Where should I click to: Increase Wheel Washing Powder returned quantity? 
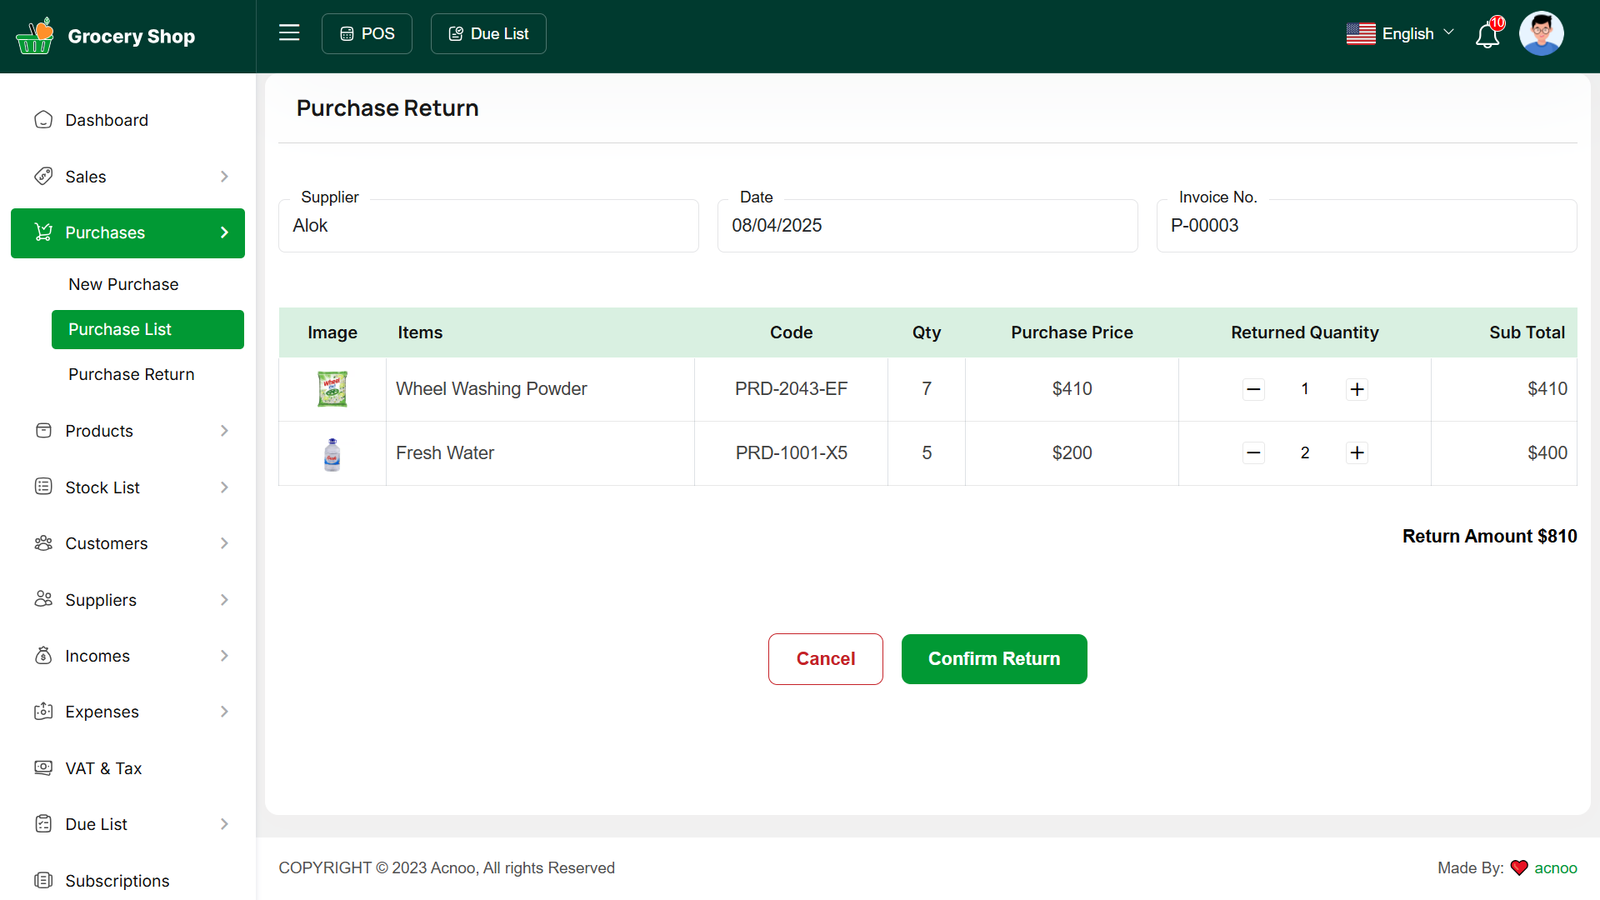click(x=1356, y=389)
